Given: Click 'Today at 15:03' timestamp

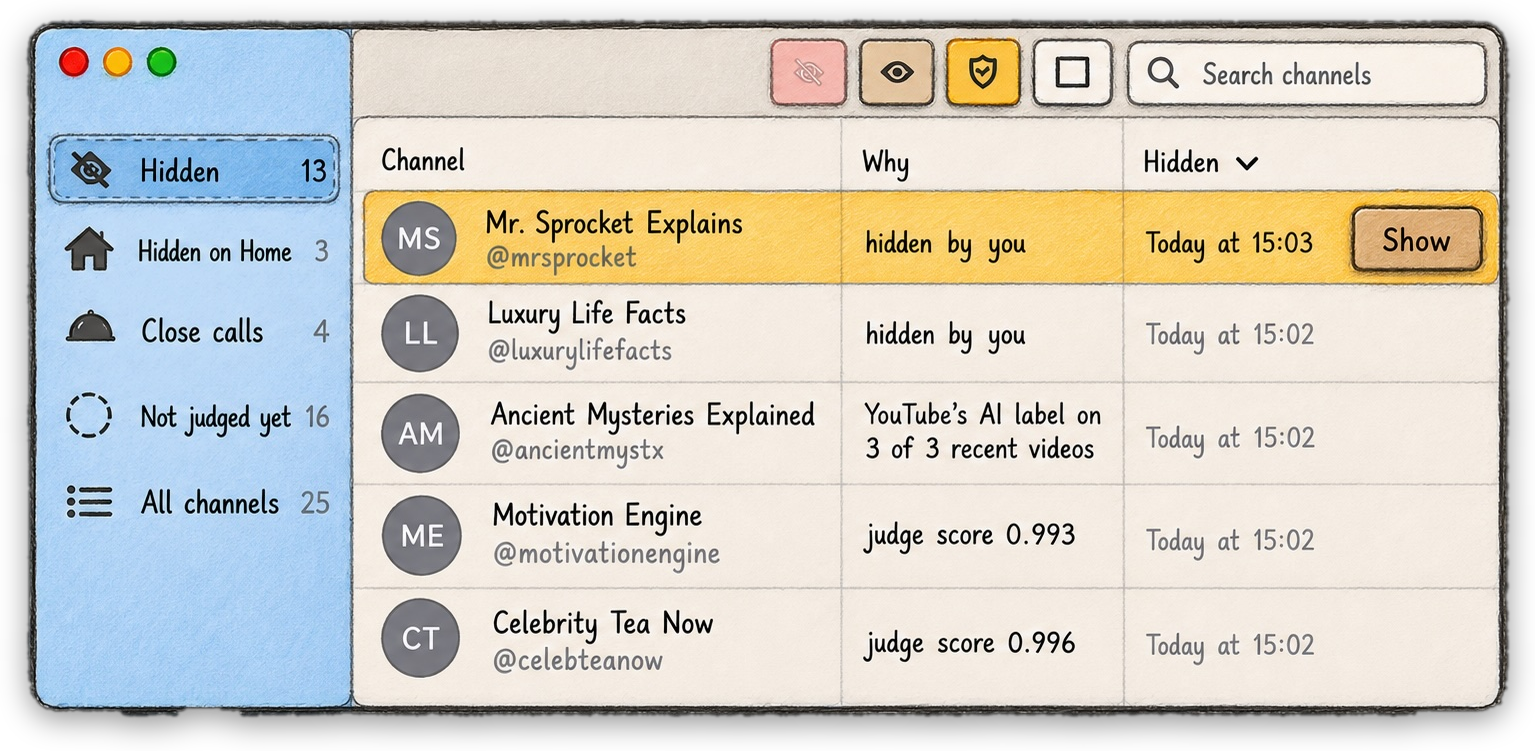Looking at the screenshot, I should click(1229, 243).
